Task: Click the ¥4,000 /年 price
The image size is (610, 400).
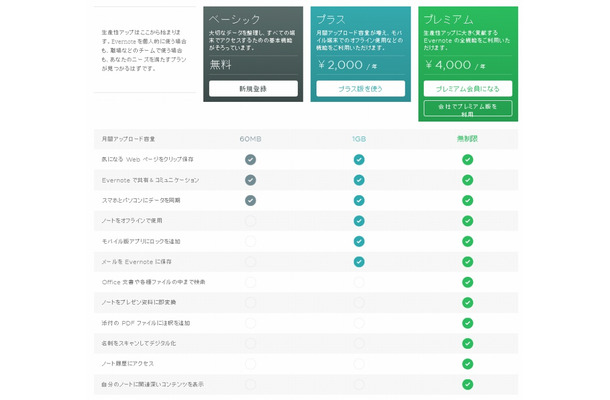Action: click(455, 65)
